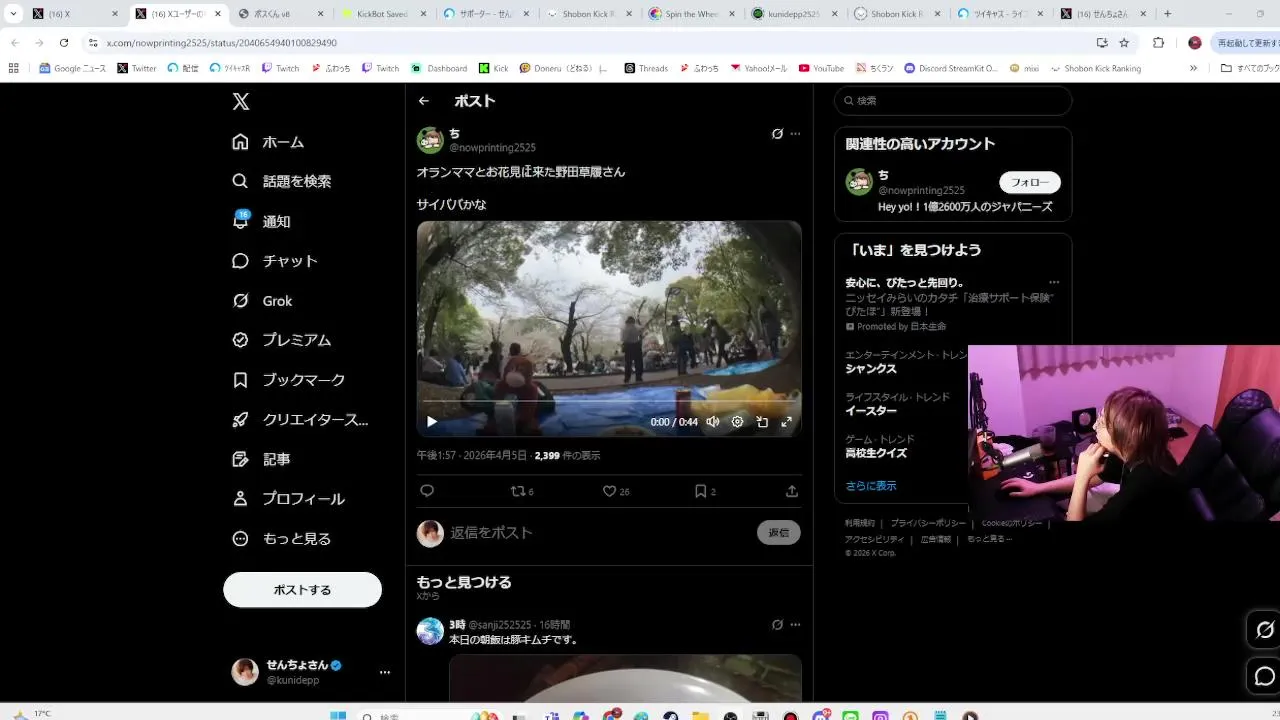Open account menu next to せんちょさん
The width and height of the screenshot is (1280, 720).
point(385,672)
